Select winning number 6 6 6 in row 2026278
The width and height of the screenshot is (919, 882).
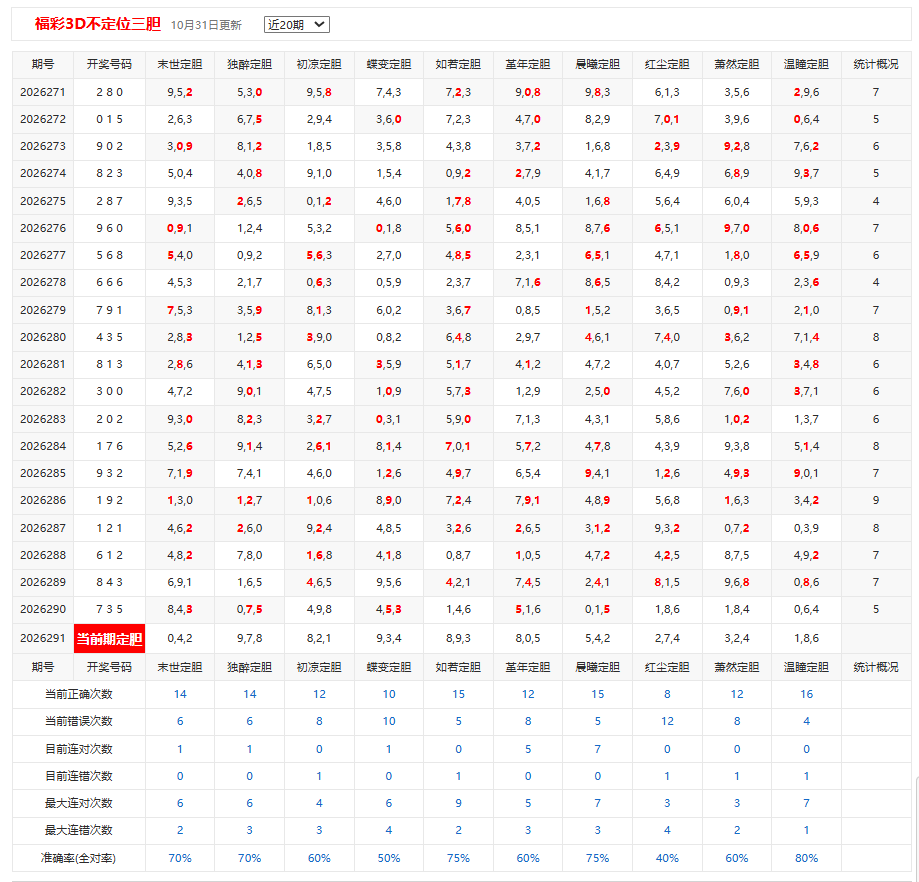tap(110, 282)
